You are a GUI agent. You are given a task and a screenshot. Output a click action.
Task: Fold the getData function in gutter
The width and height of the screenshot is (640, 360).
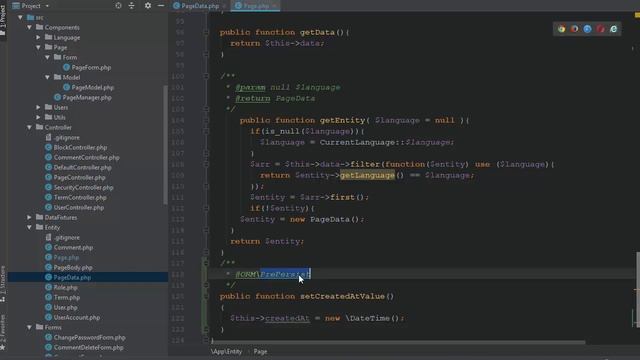[x=206, y=32]
